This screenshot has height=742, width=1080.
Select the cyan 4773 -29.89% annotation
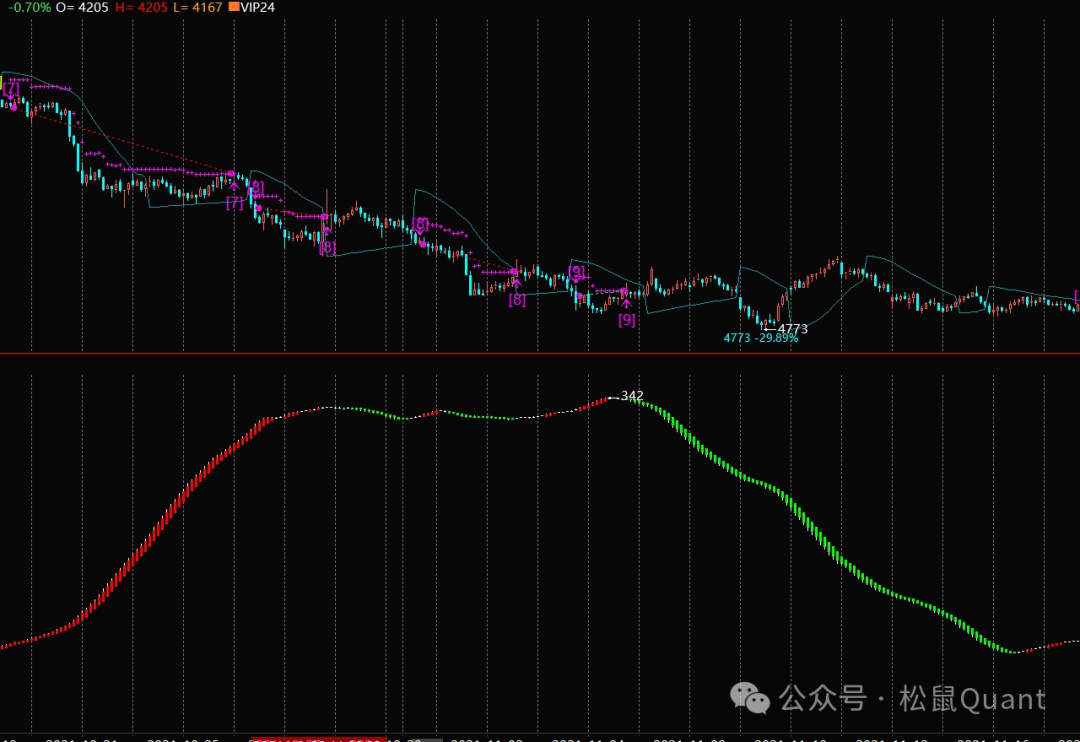click(760, 339)
